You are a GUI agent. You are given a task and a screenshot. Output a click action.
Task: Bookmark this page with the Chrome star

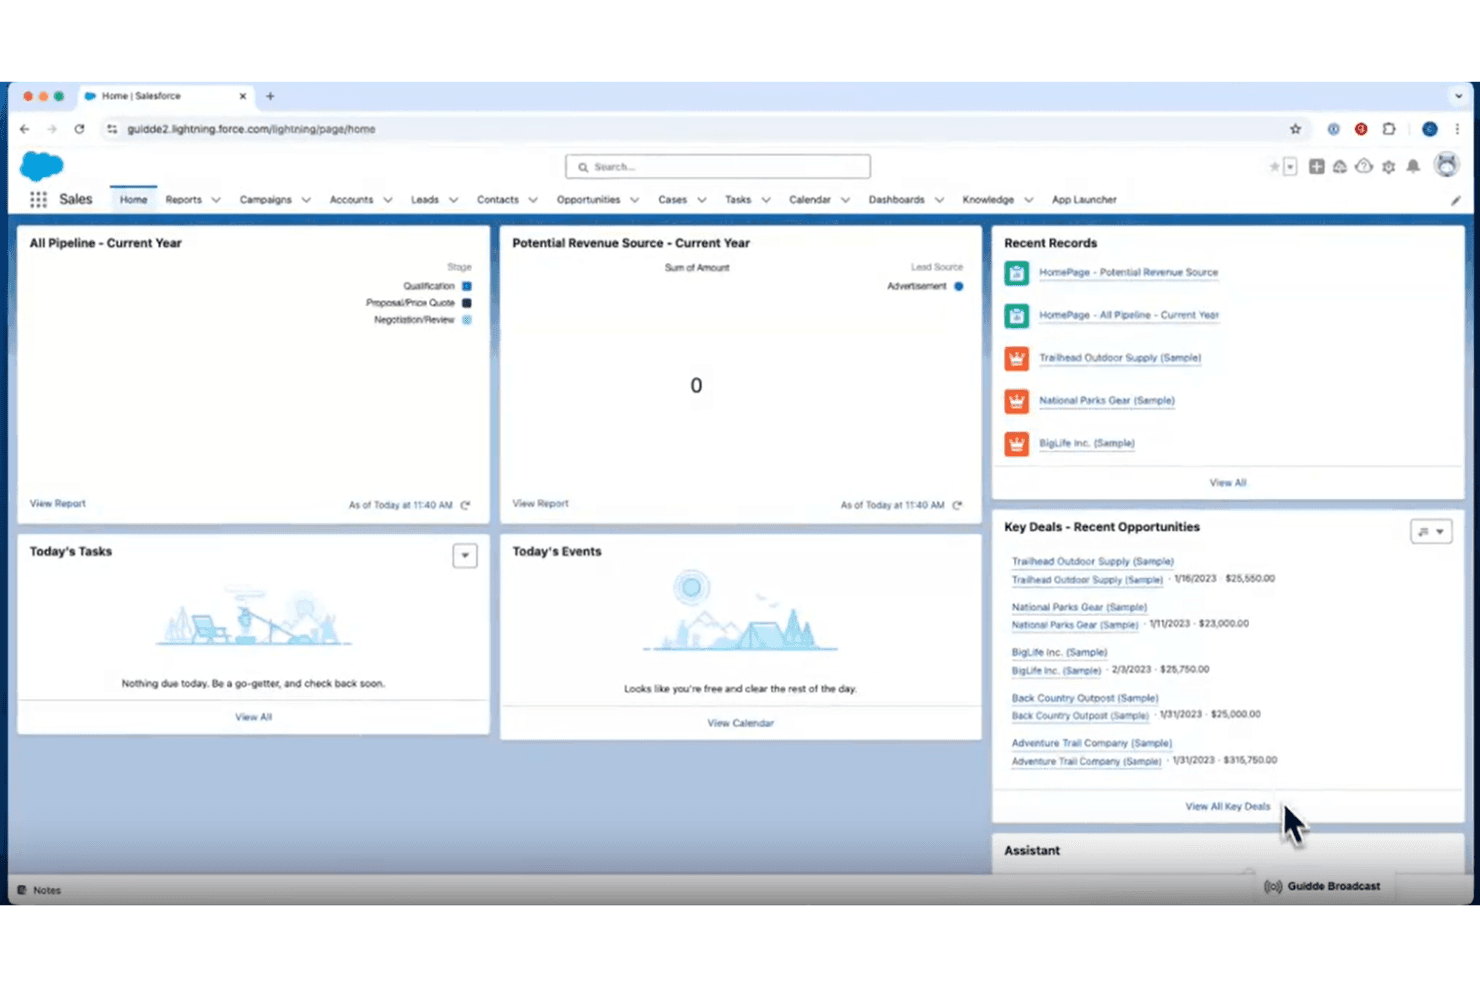pyautogui.click(x=1295, y=129)
